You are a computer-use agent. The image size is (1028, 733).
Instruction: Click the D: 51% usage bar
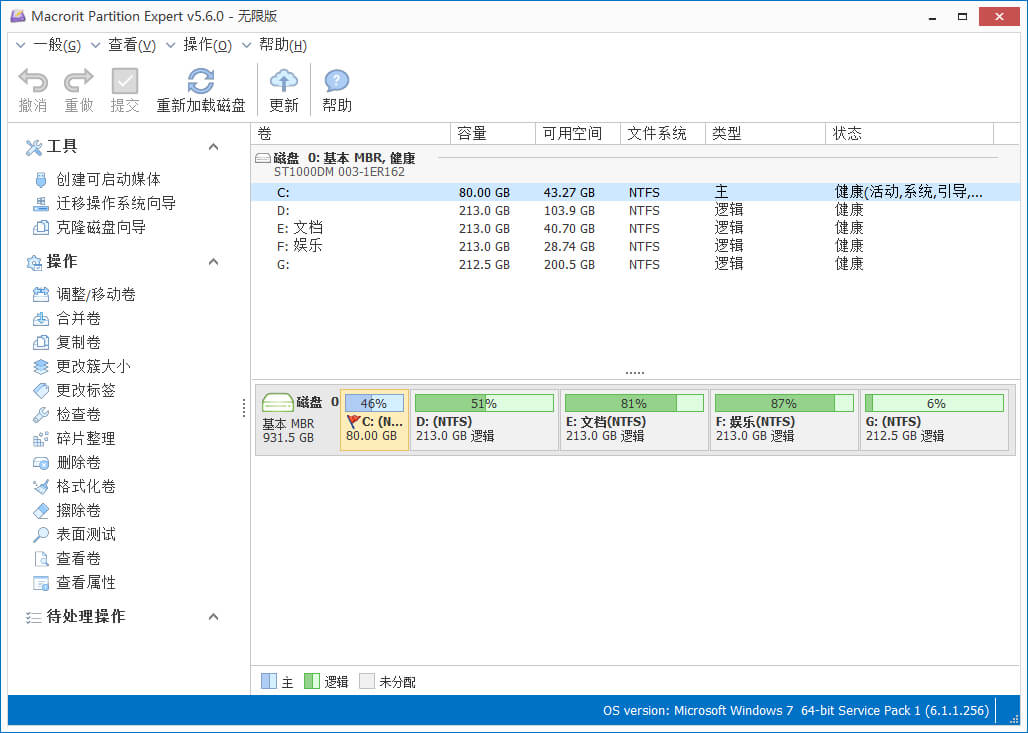pos(484,403)
